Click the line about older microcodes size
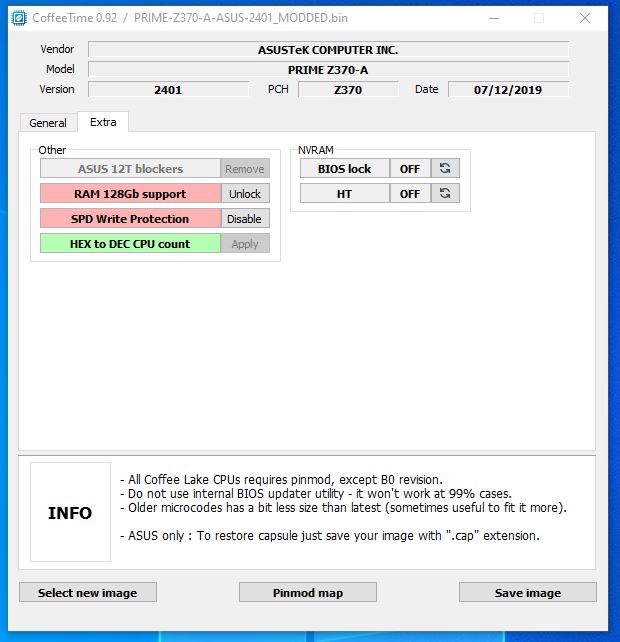 pyautogui.click(x=343, y=508)
